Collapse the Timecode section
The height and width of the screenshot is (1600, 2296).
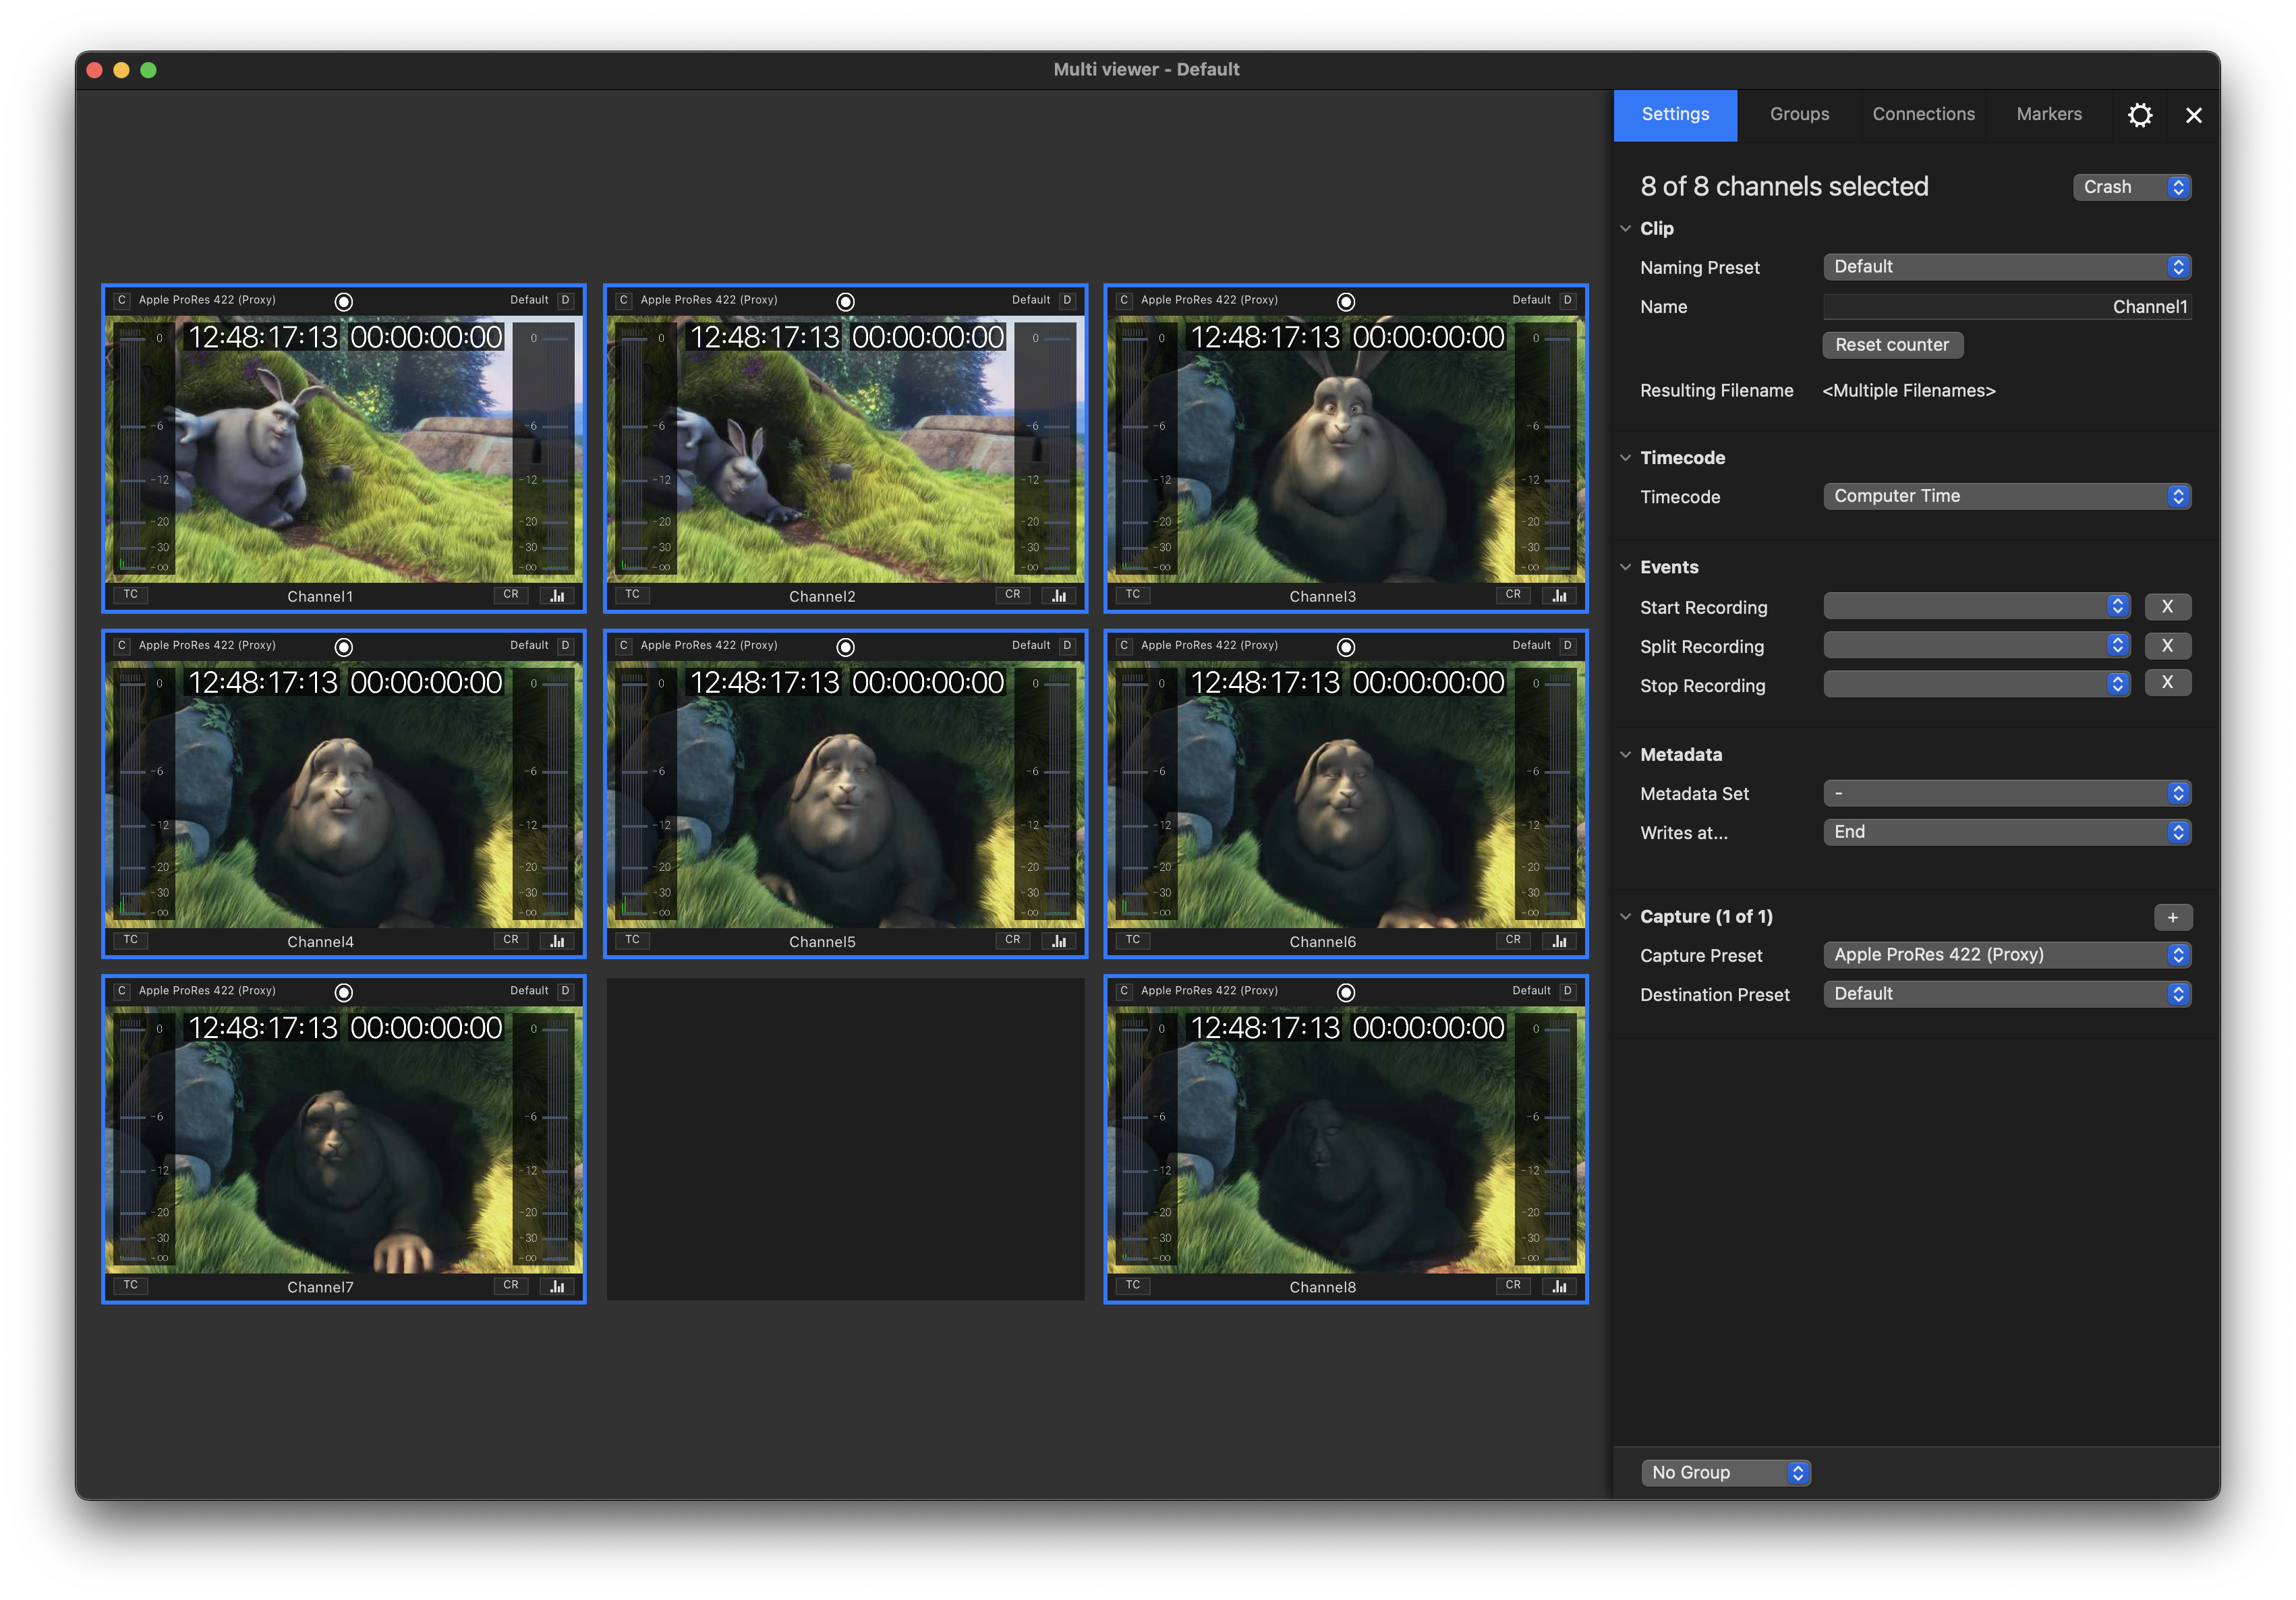pyautogui.click(x=1625, y=458)
